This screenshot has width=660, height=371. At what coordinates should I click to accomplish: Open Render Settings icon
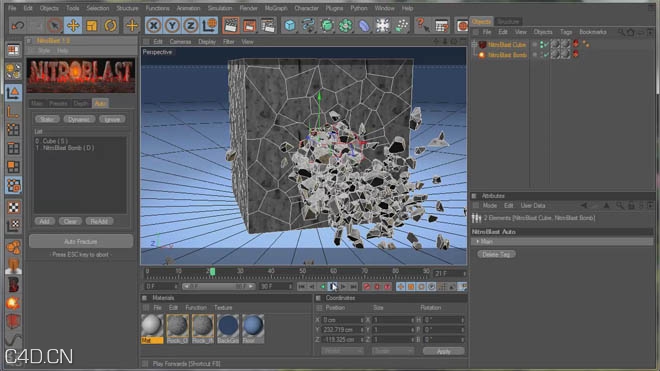[268, 26]
